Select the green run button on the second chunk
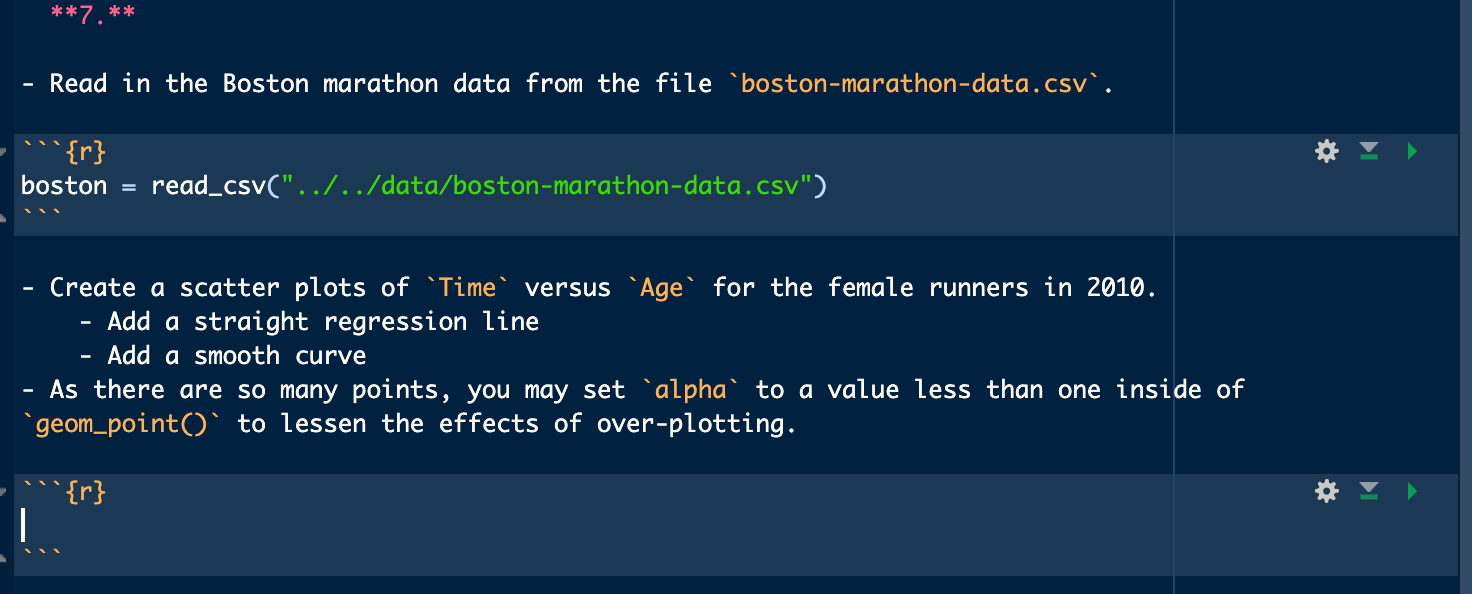The height and width of the screenshot is (594, 1472). [x=1412, y=491]
